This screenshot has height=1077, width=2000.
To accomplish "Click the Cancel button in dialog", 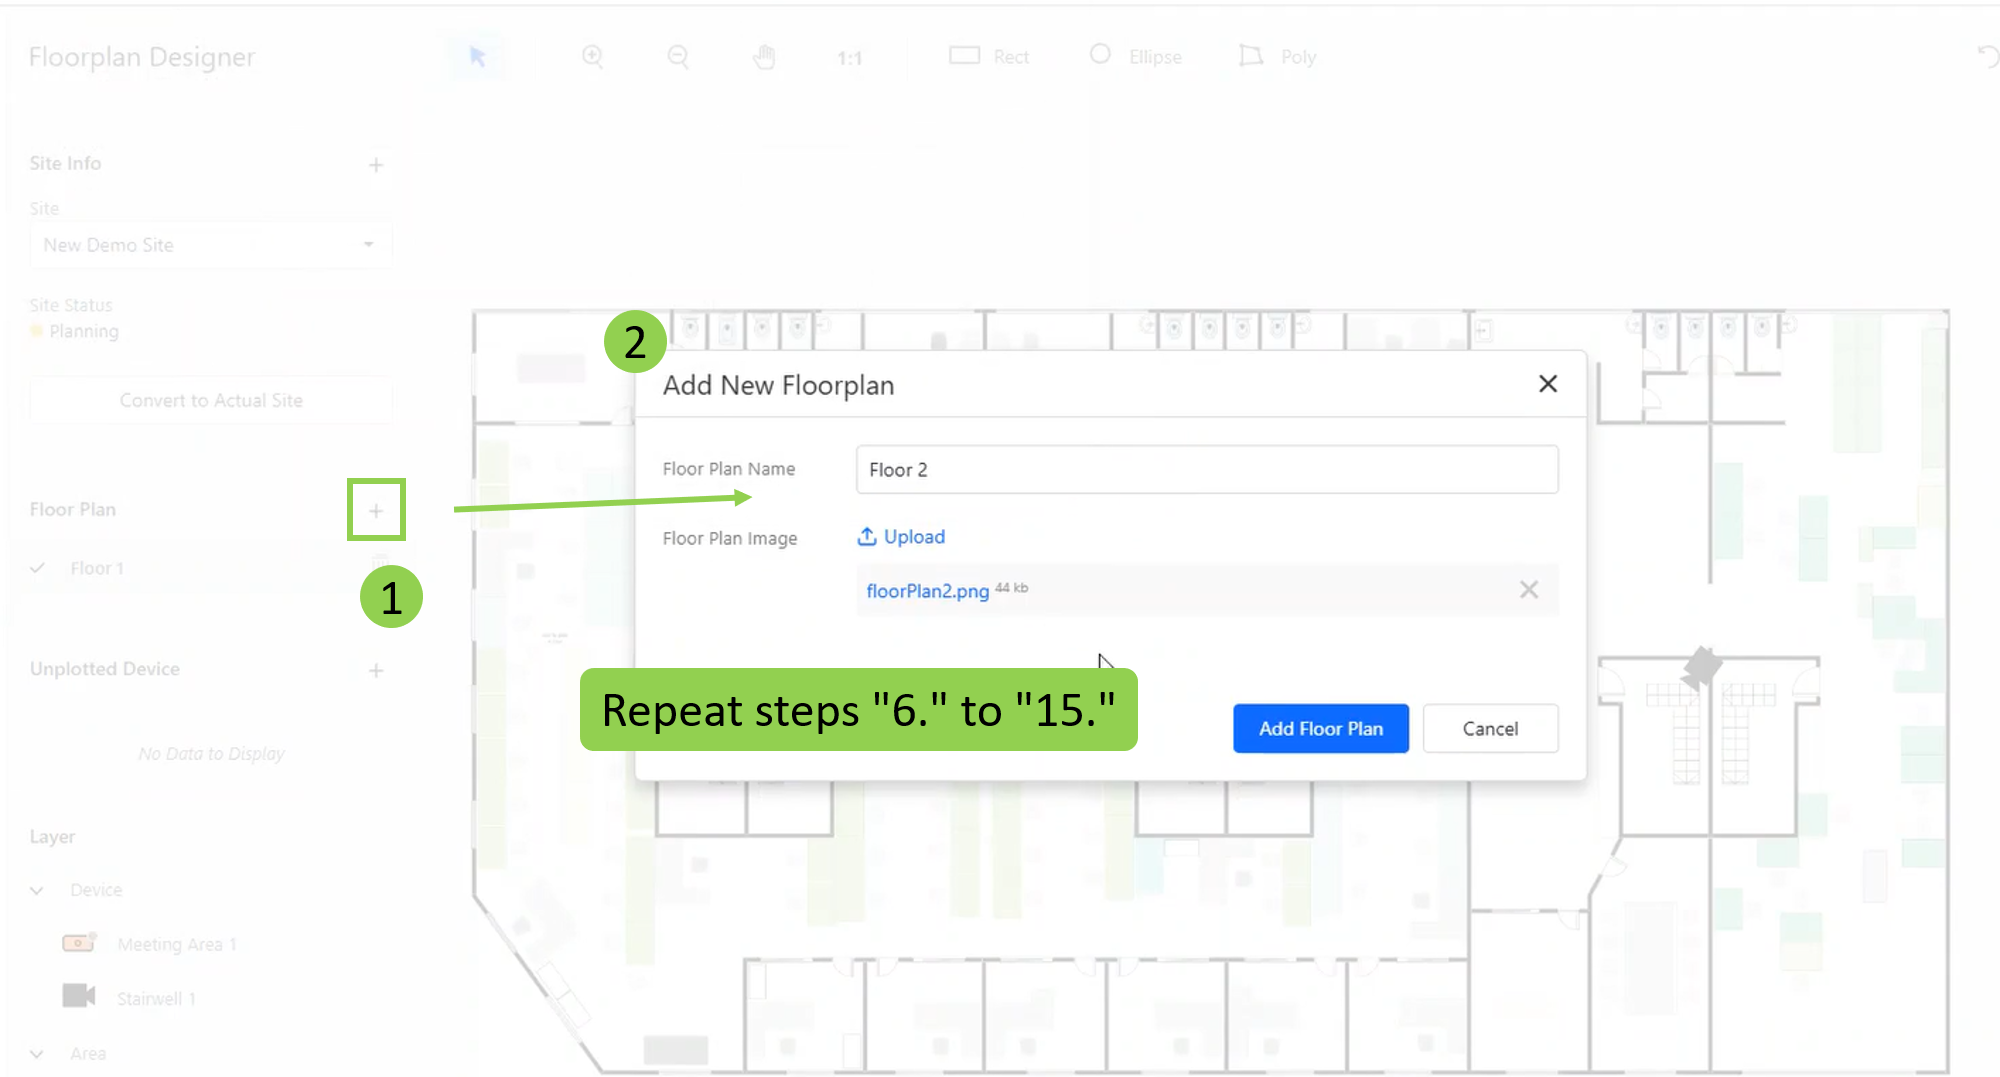I will [x=1490, y=729].
